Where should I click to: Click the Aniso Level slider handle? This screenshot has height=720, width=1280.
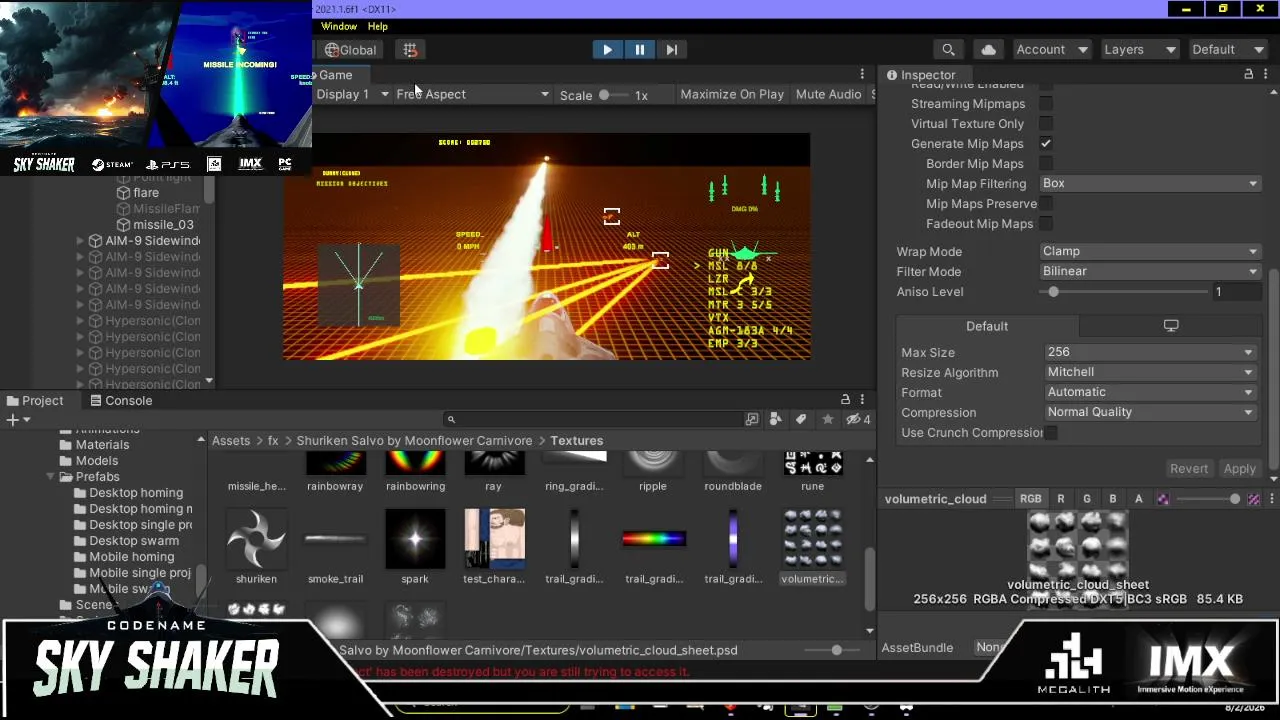(1054, 292)
